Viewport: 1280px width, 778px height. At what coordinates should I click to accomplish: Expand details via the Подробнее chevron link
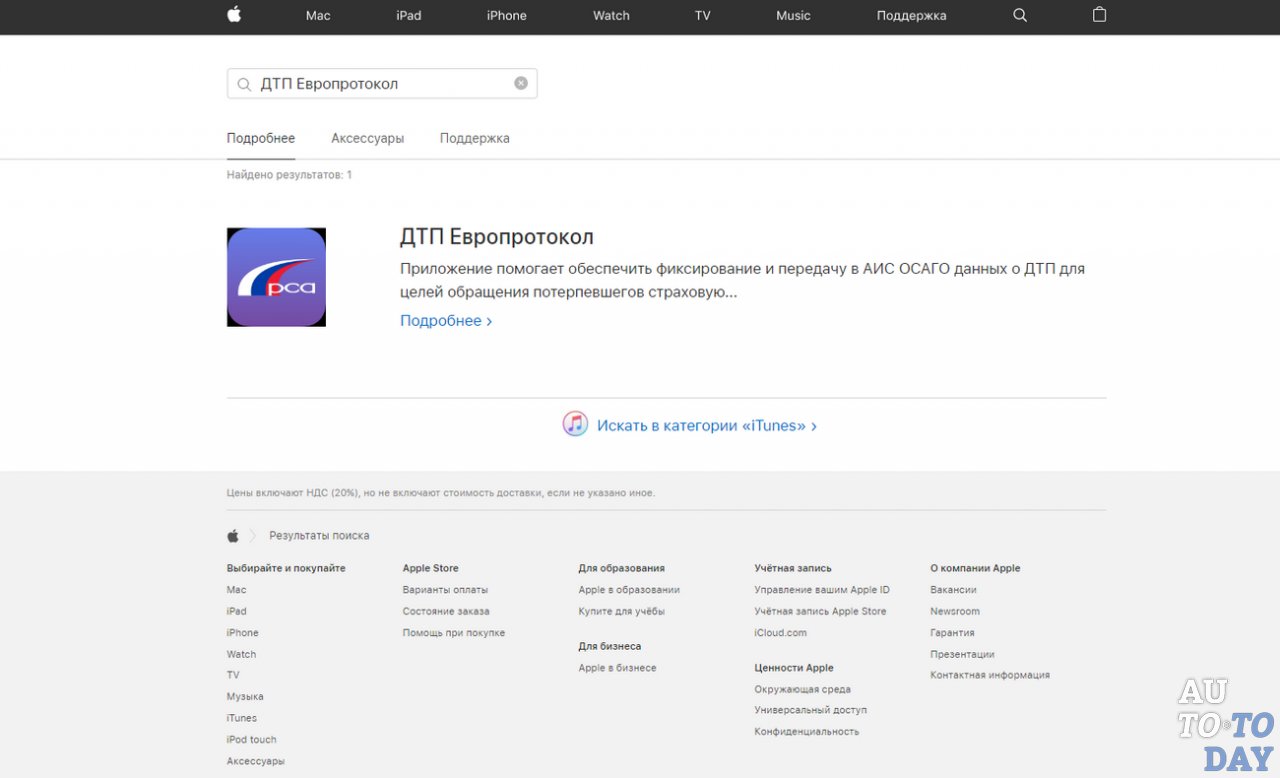(x=488, y=320)
